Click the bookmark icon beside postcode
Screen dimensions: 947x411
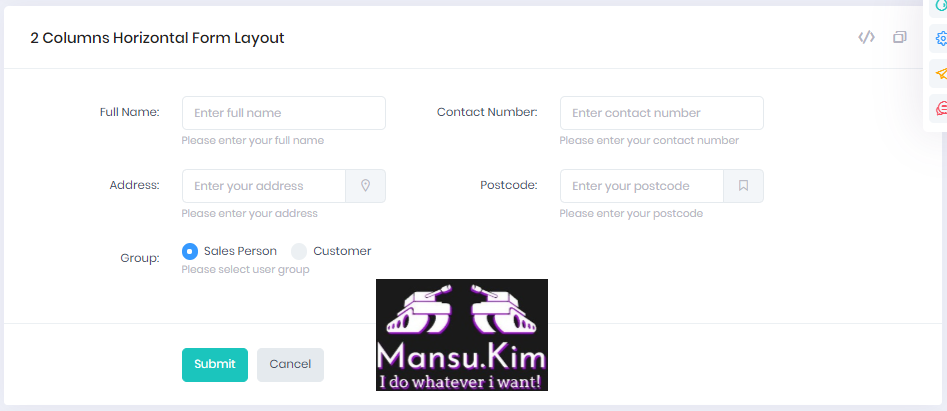pos(743,186)
